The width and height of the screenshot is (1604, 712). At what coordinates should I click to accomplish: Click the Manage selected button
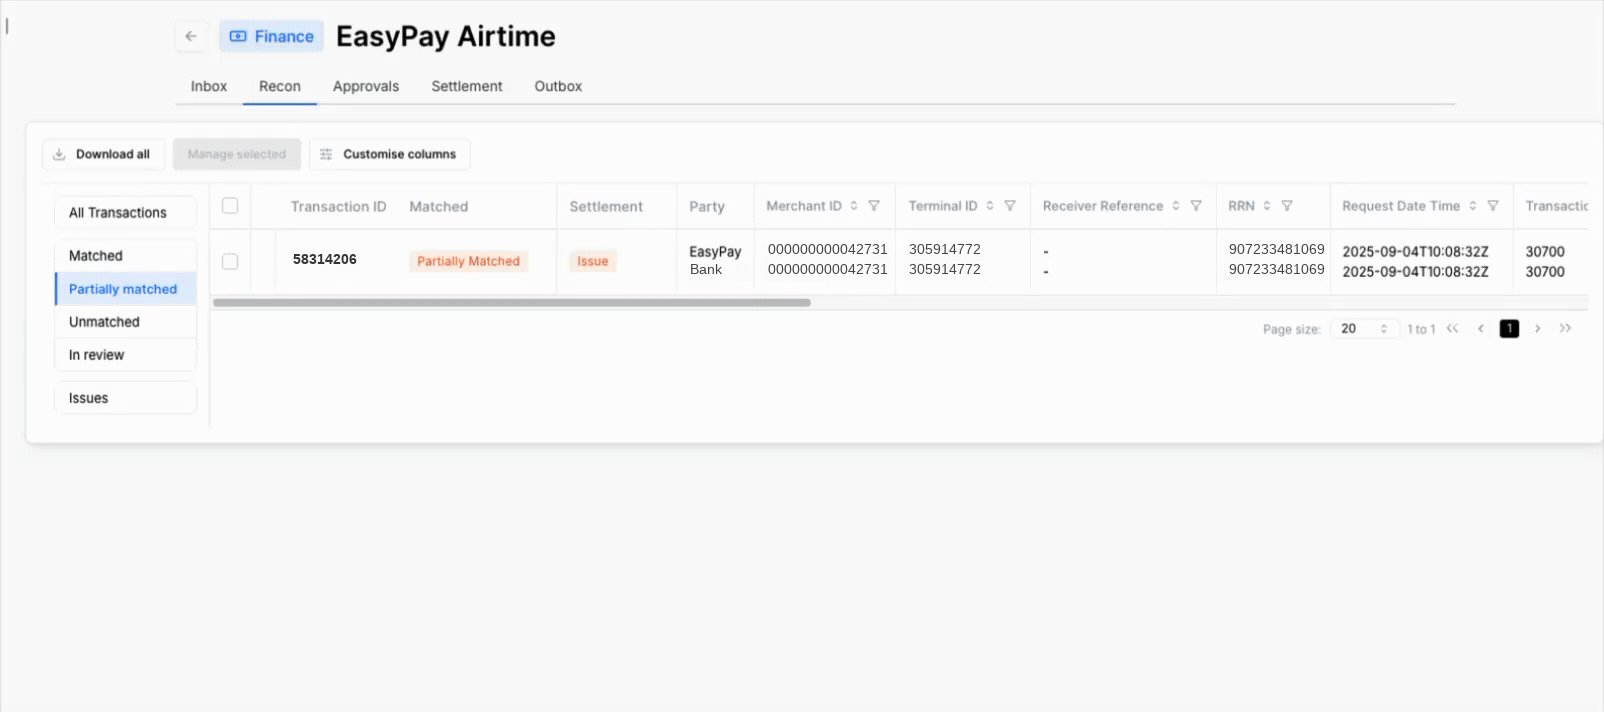(x=237, y=154)
